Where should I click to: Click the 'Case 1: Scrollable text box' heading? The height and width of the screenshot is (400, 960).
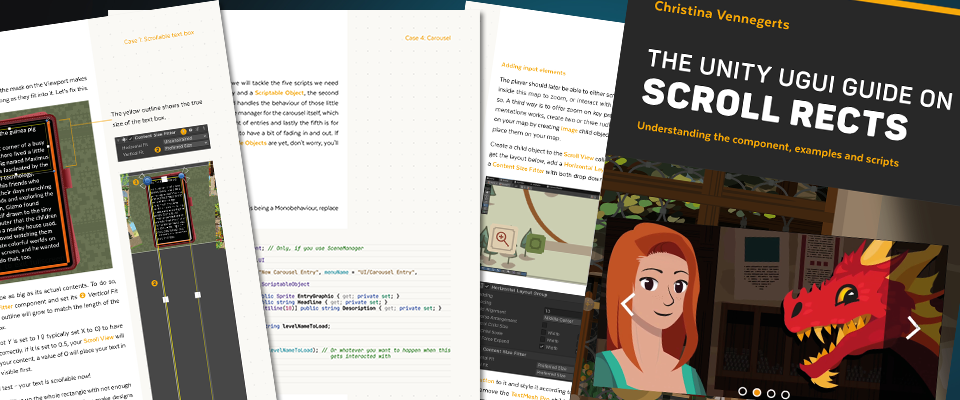coord(159,38)
